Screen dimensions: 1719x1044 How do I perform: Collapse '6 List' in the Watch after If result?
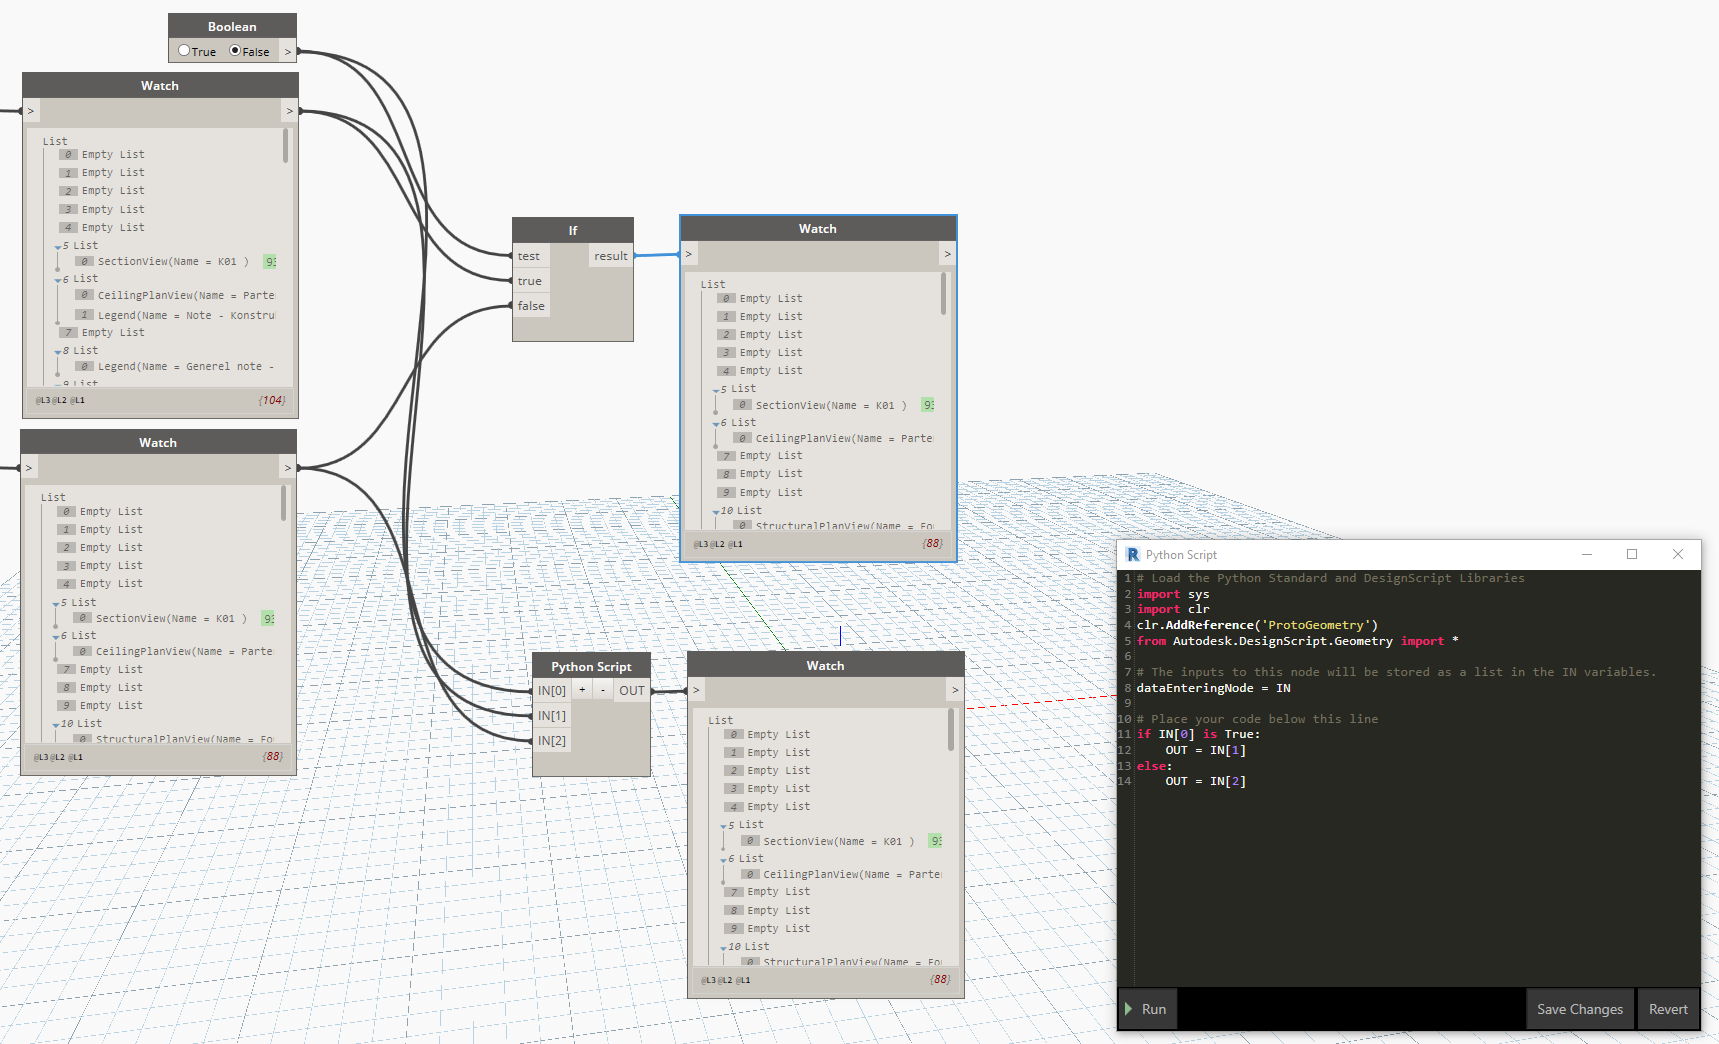point(716,424)
